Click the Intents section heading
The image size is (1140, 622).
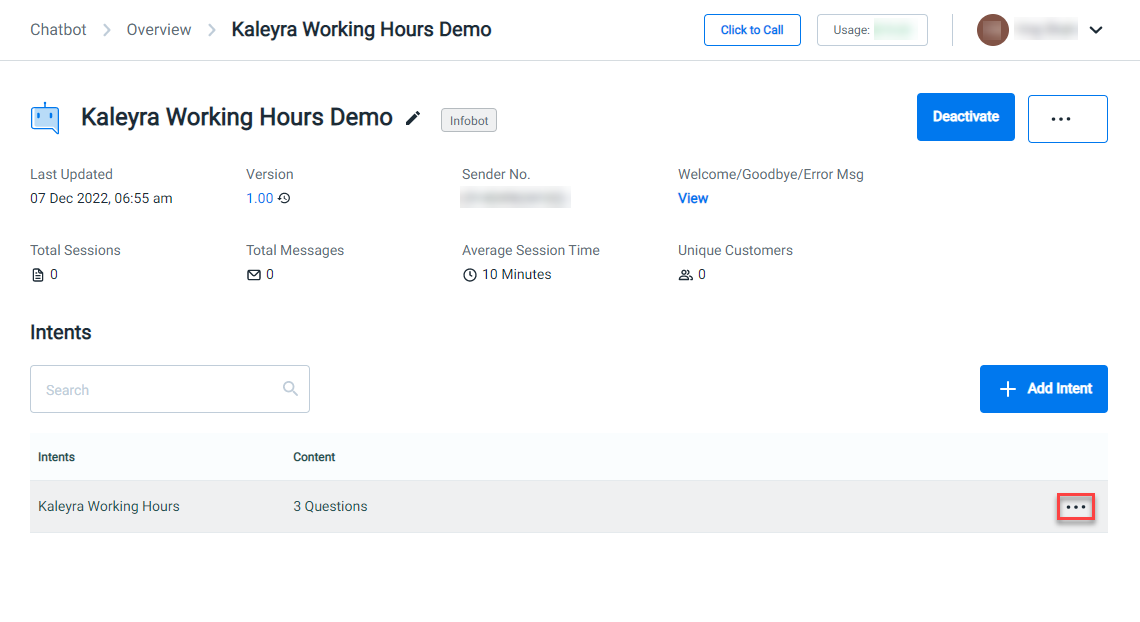[x=60, y=332]
